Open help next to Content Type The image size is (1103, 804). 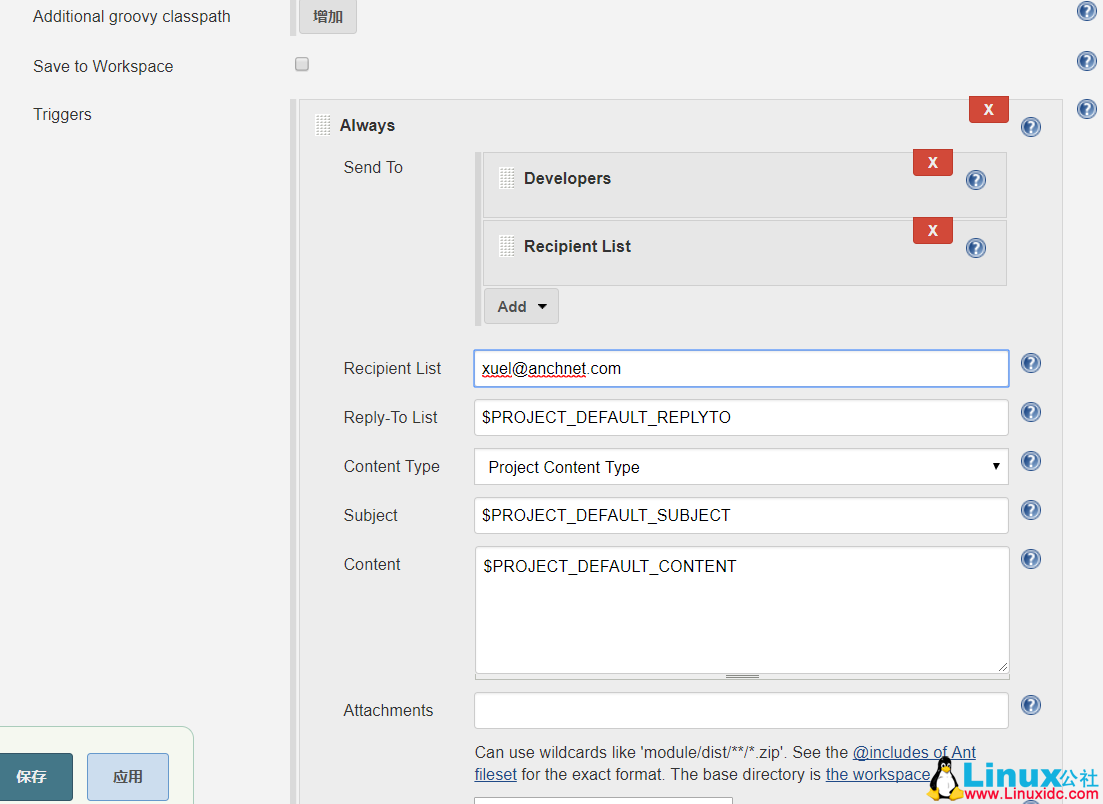click(x=1030, y=461)
